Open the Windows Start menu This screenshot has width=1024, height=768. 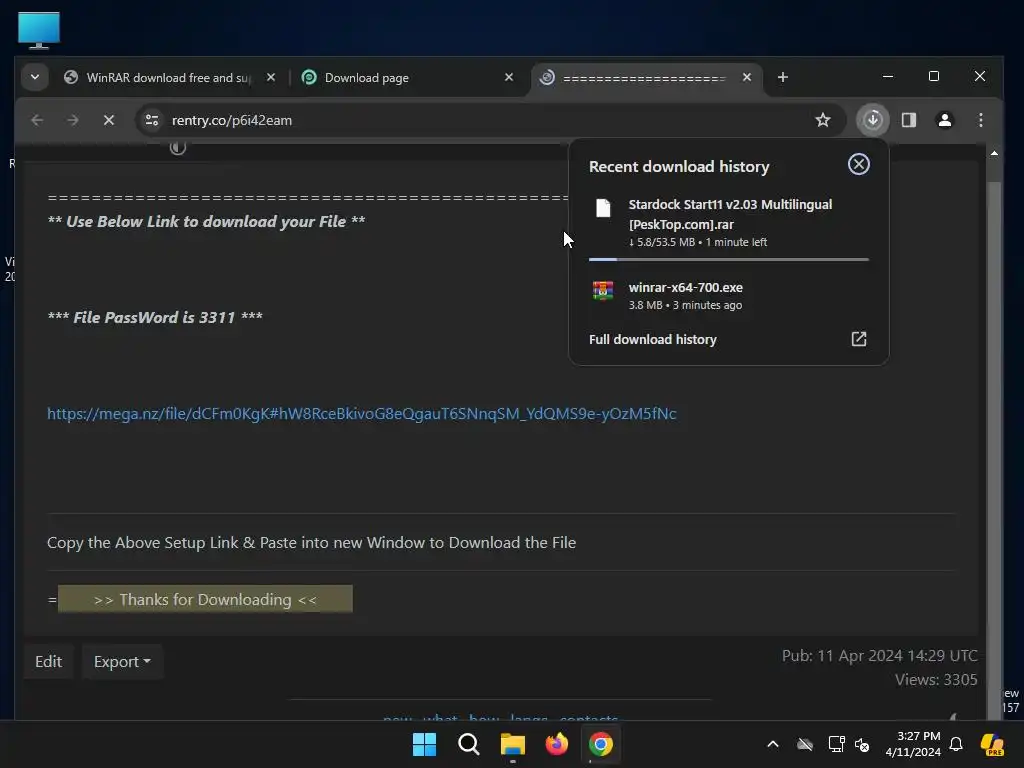tap(424, 744)
